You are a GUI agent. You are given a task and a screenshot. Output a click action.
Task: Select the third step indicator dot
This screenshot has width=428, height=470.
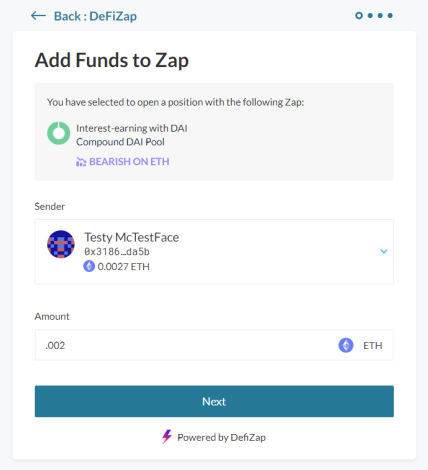pyautogui.click(x=380, y=15)
